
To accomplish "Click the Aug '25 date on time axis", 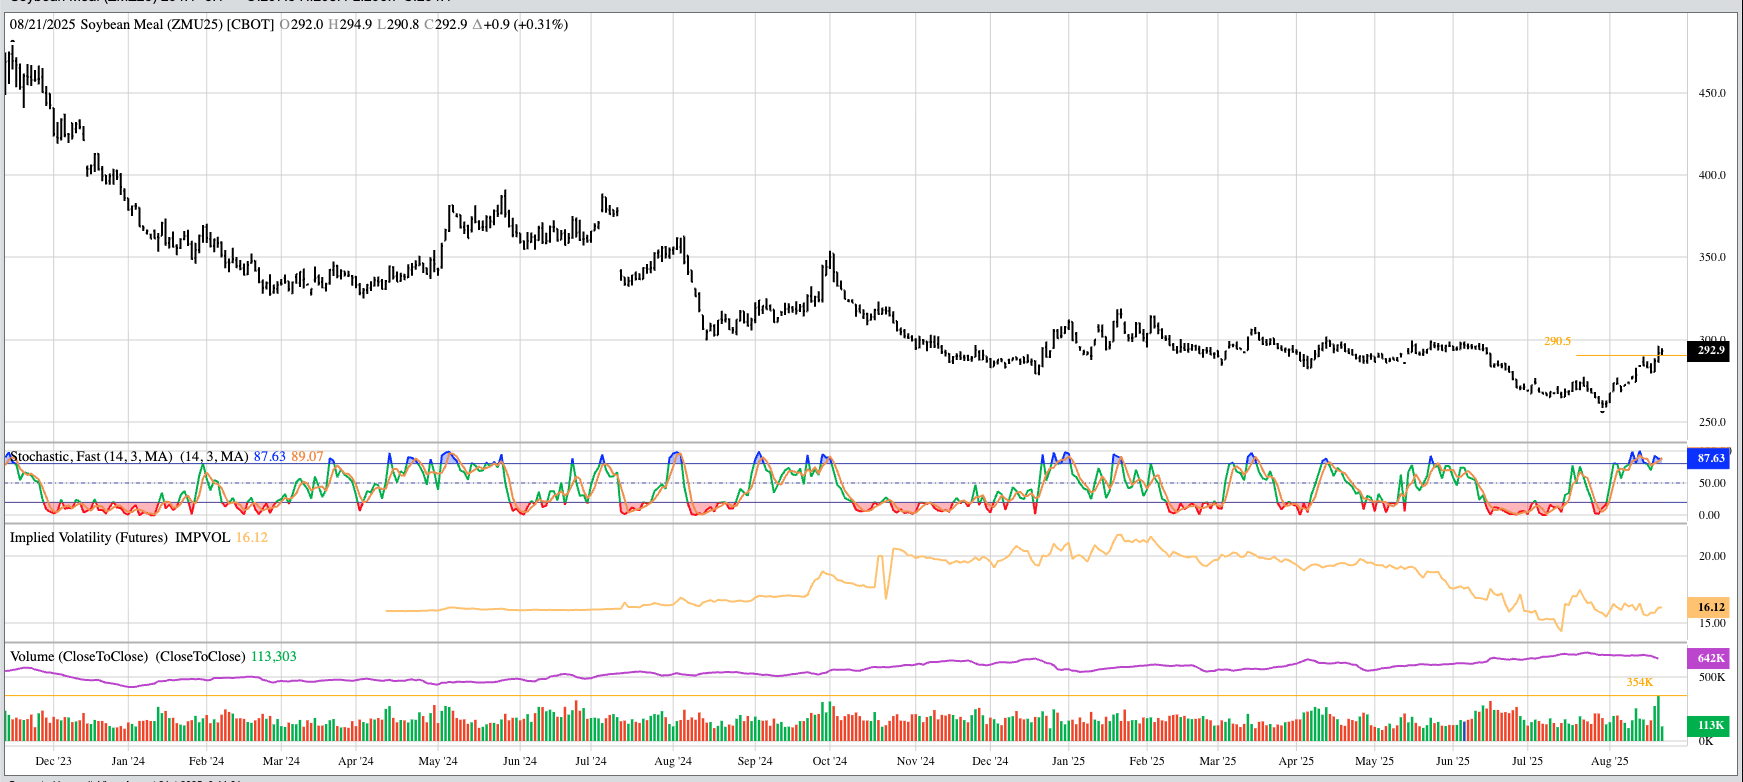I will [x=1608, y=761].
